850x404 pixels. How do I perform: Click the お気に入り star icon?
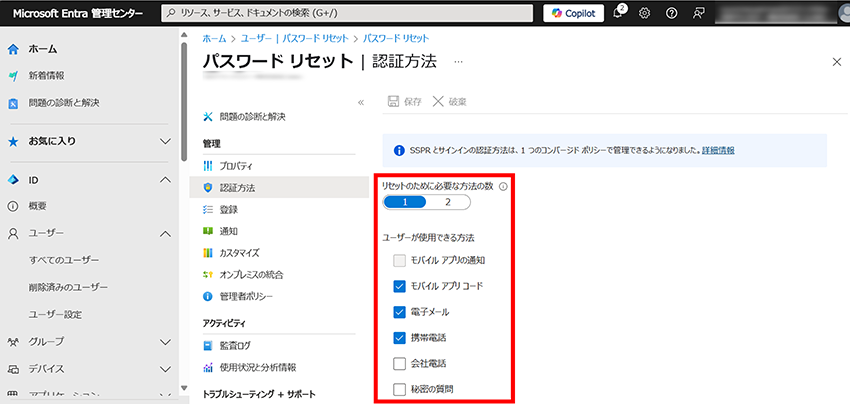tap(14, 142)
